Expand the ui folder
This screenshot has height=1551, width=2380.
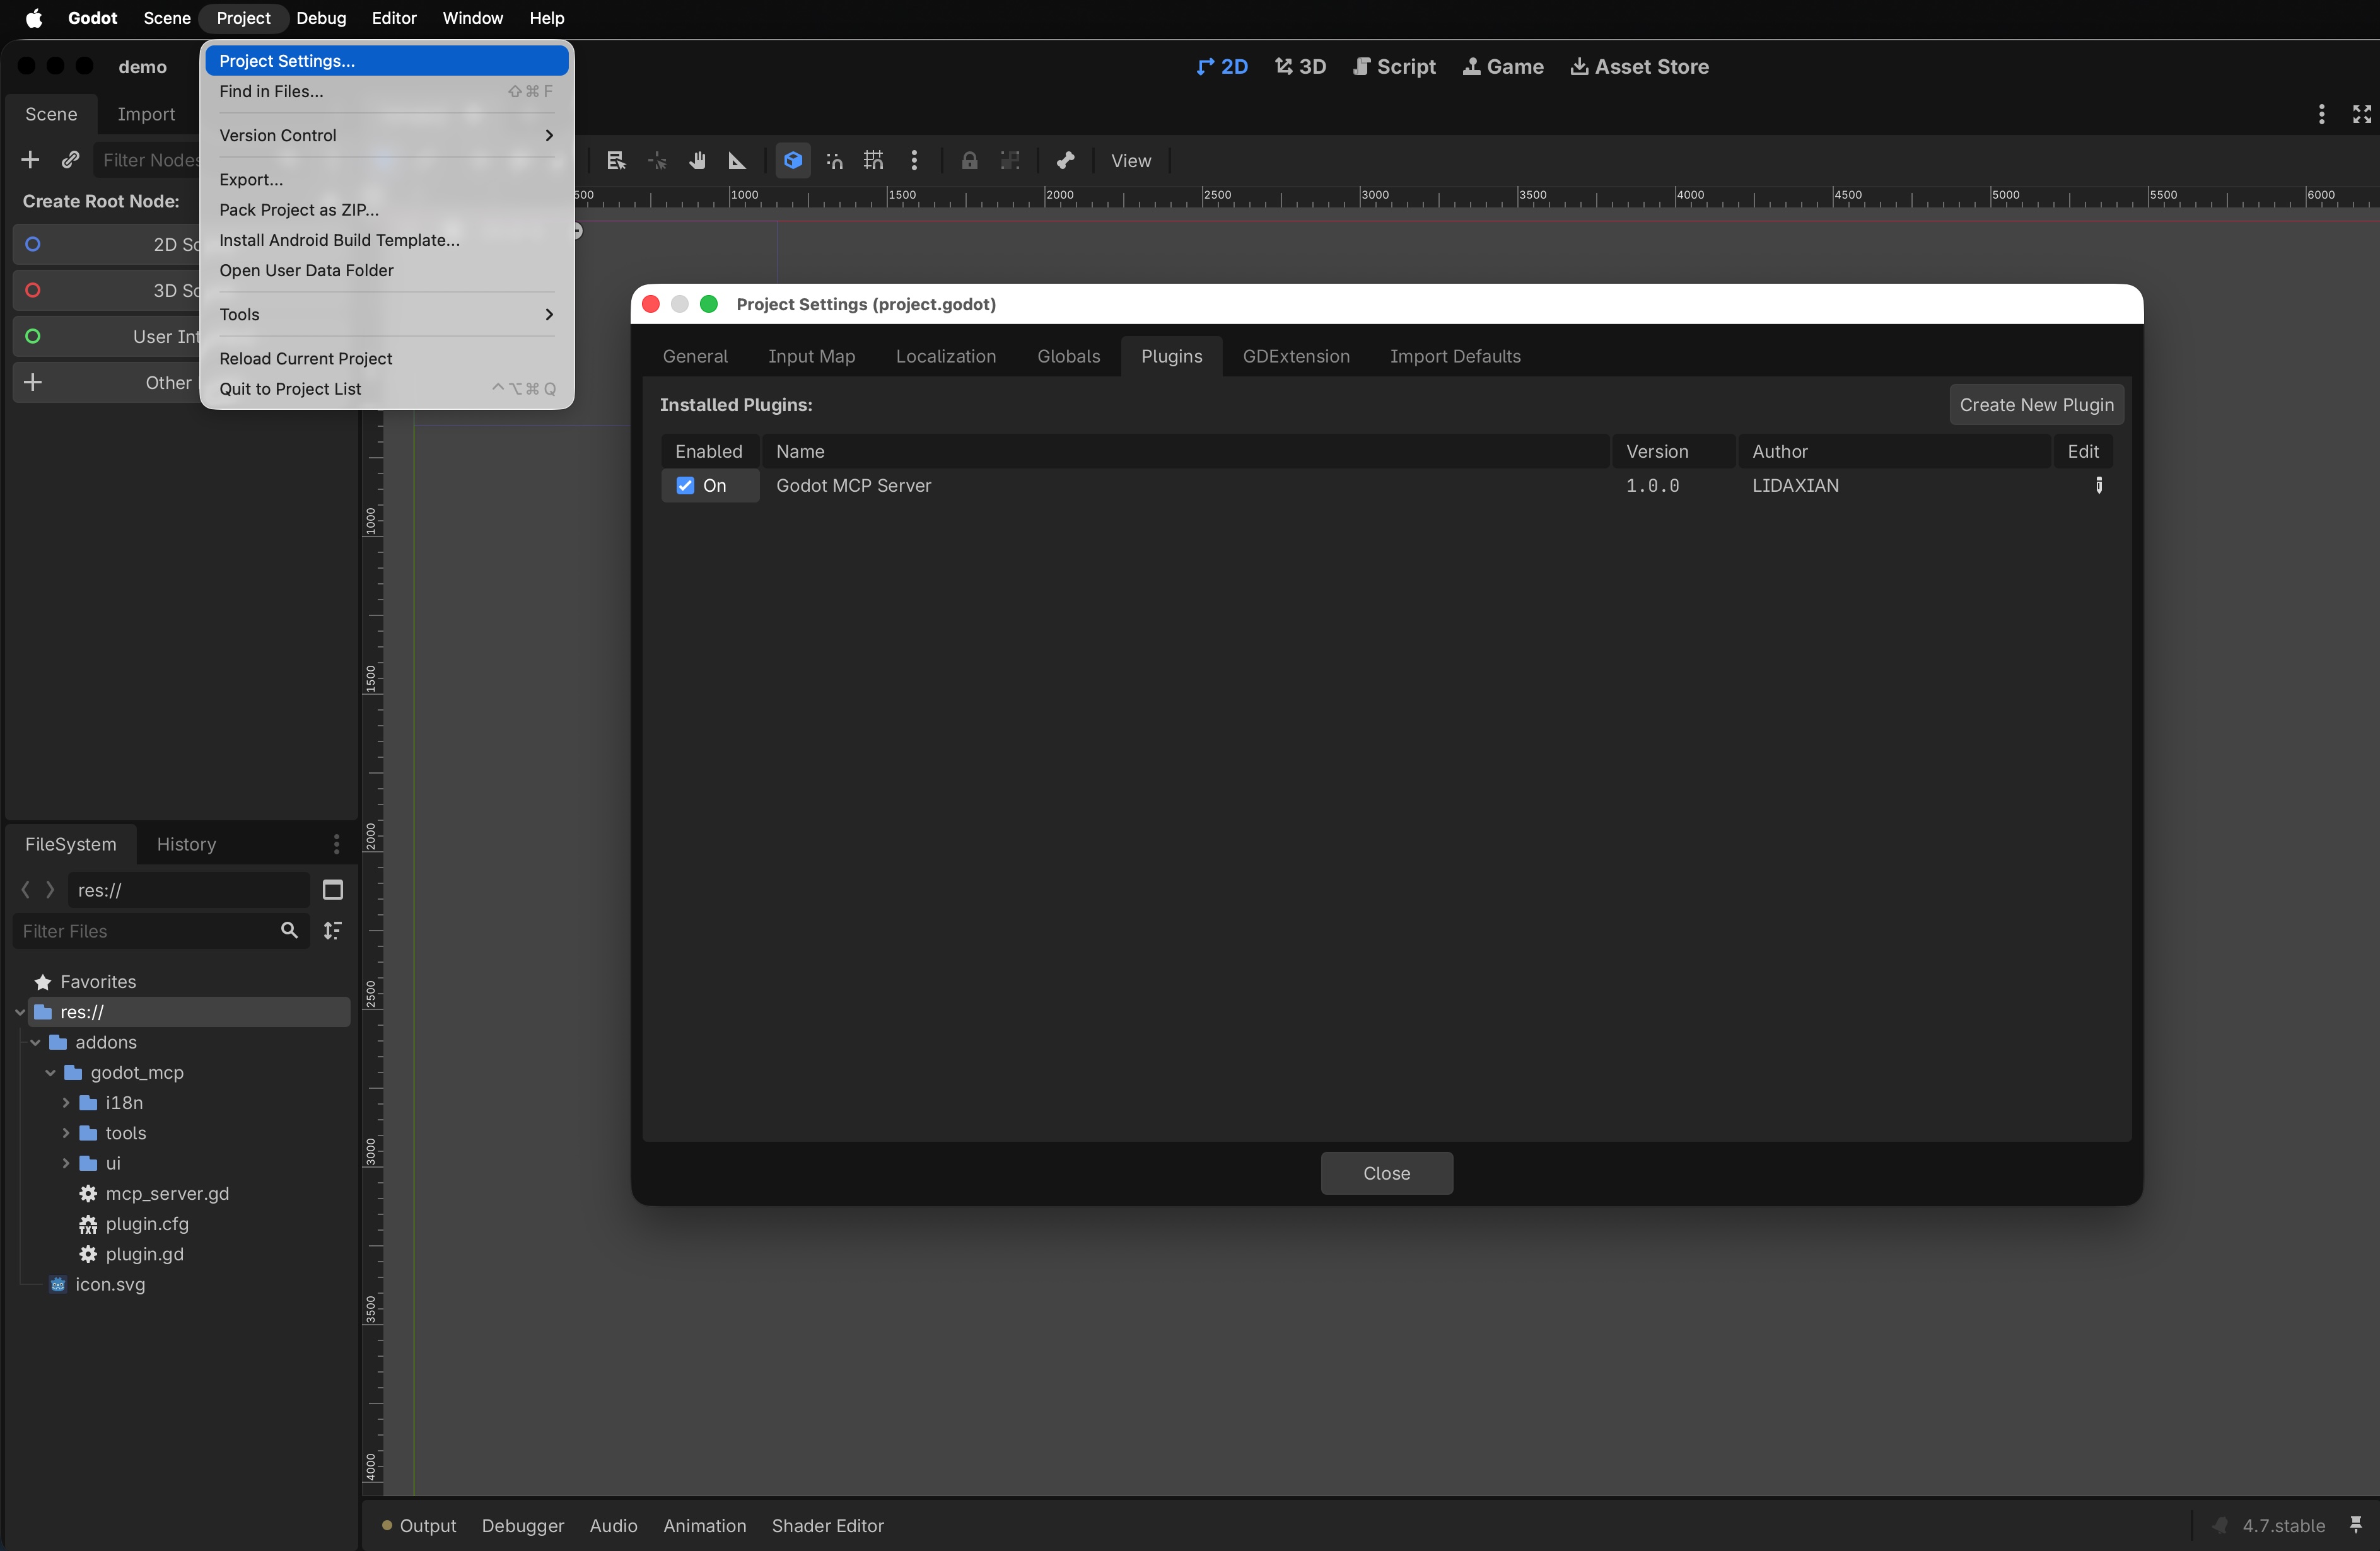coord(66,1163)
